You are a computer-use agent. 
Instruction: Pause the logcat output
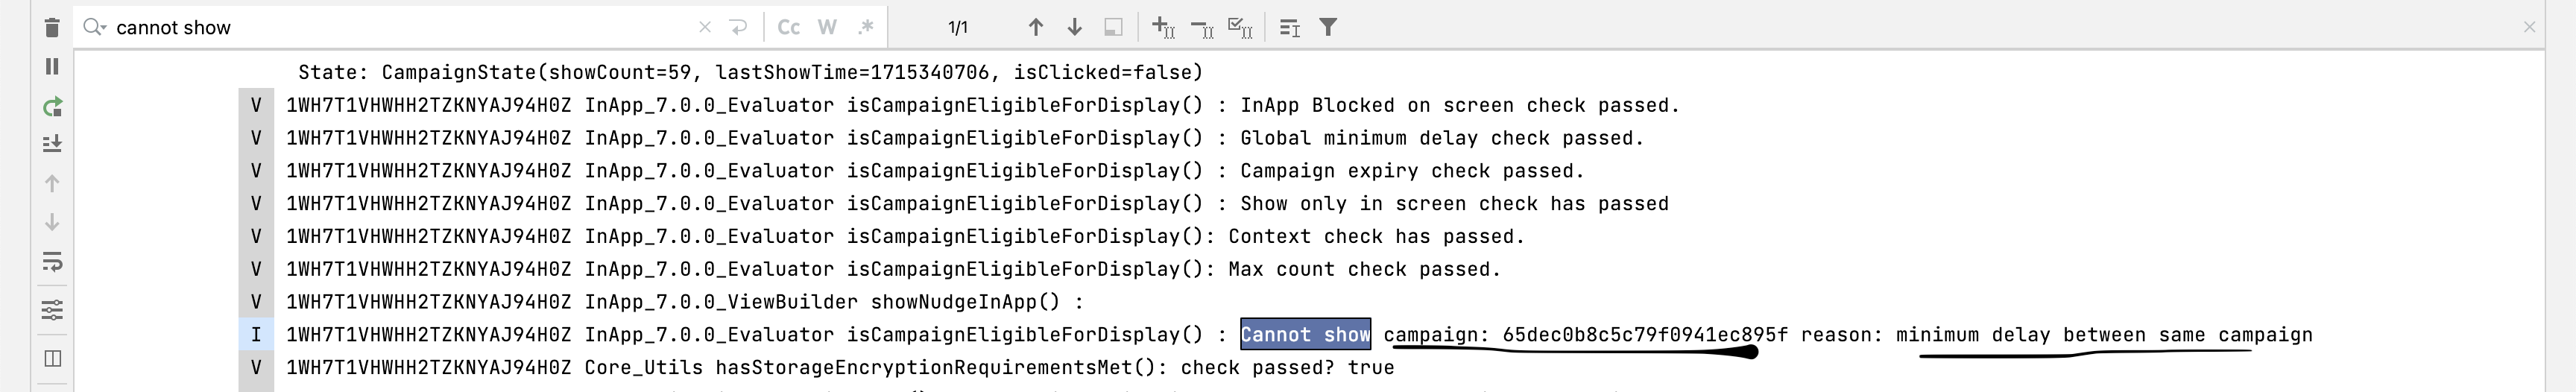point(52,66)
